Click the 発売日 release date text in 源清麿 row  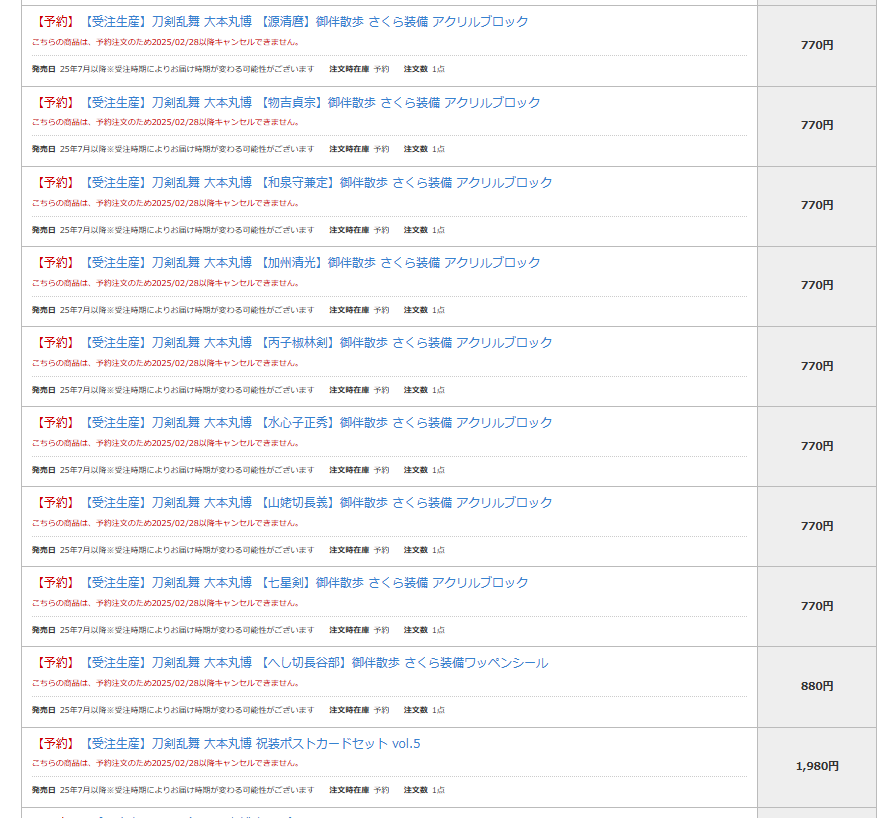tap(173, 69)
